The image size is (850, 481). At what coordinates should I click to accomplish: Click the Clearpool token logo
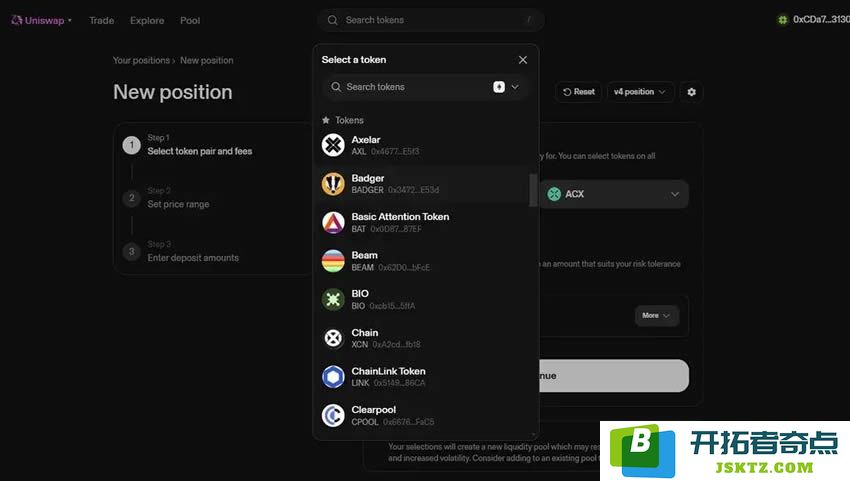point(333,415)
